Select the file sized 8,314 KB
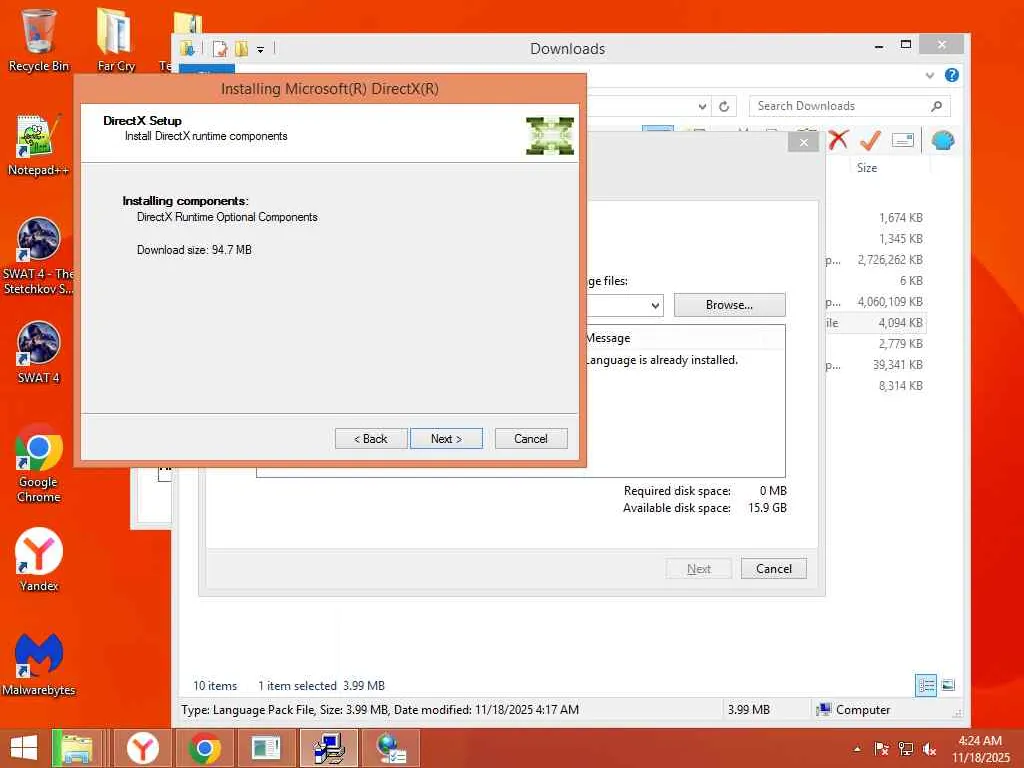This screenshot has width=1024, height=768. coord(875,385)
